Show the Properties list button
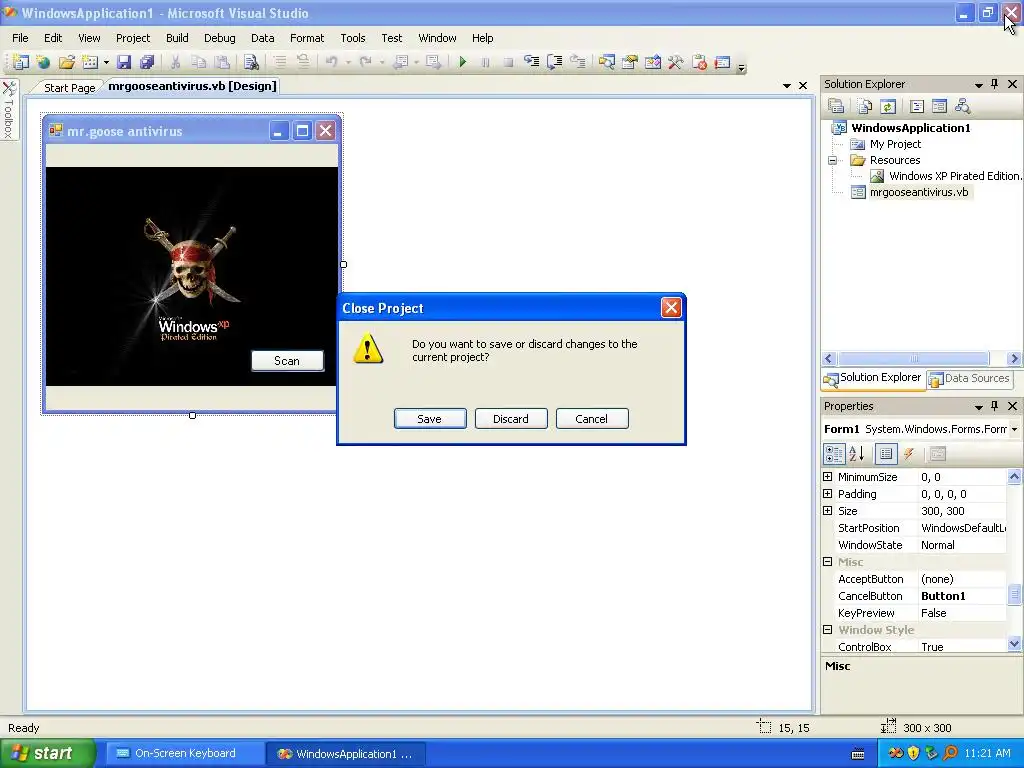Image resolution: width=1024 pixels, height=768 pixels. point(886,454)
